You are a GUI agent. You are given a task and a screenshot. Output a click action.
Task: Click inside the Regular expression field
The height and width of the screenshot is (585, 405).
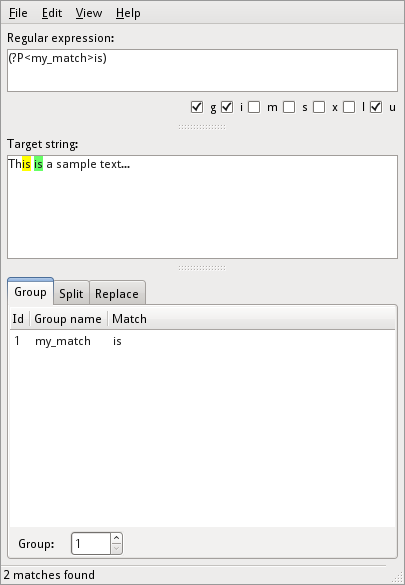[202, 71]
